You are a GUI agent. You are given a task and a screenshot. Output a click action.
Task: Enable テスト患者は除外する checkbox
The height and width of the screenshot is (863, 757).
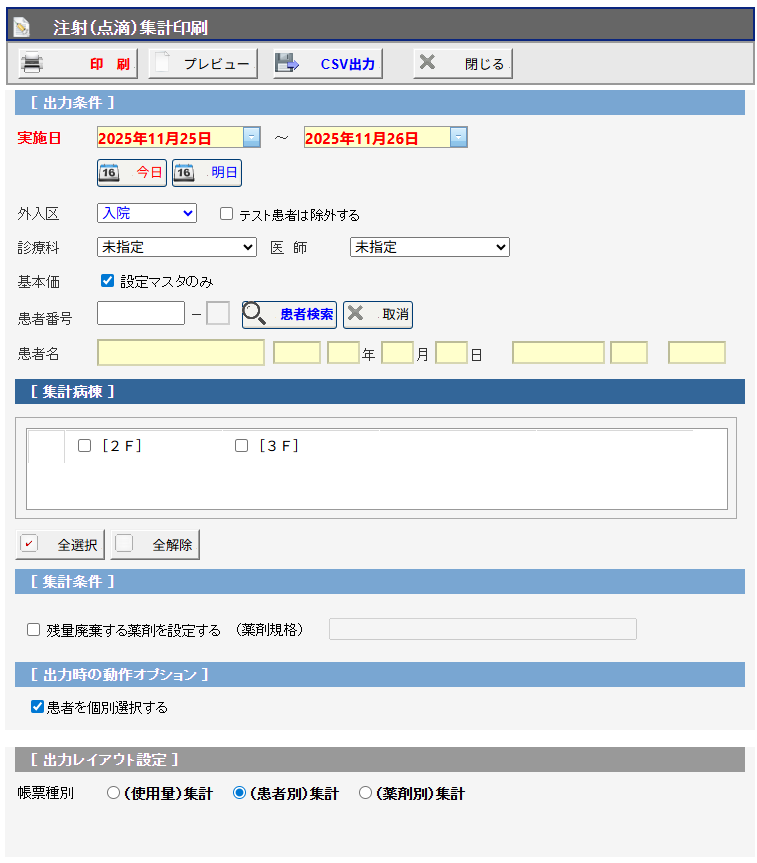(226, 214)
